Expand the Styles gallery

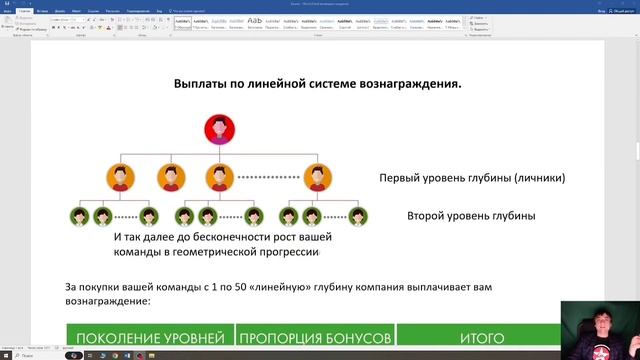coord(464,29)
